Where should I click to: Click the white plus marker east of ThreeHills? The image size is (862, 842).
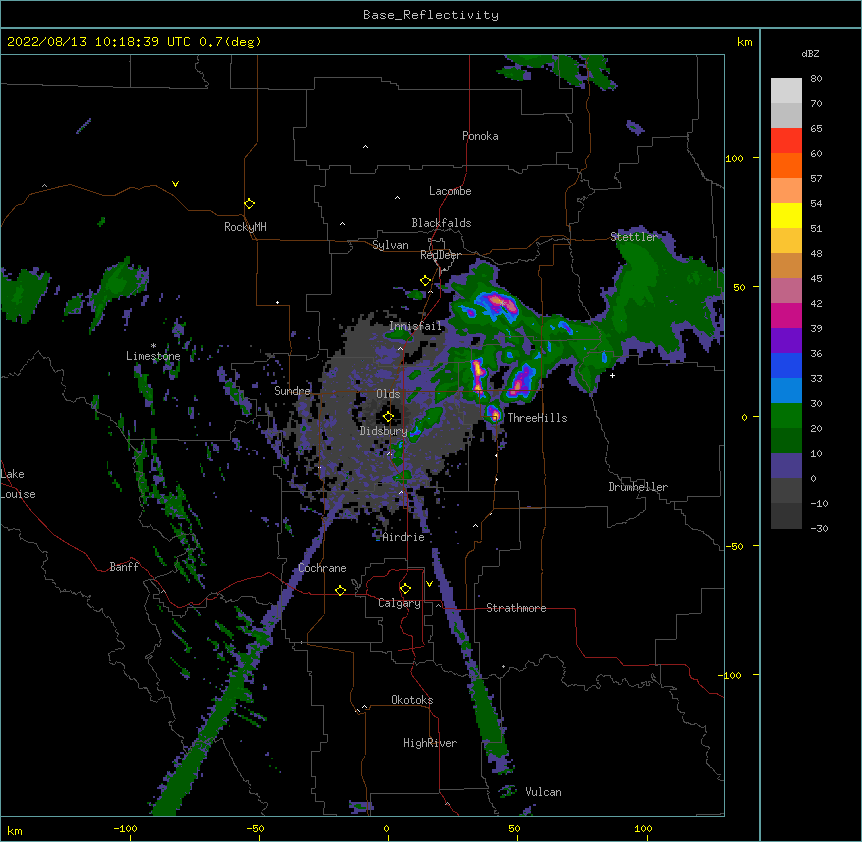(x=612, y=375)
